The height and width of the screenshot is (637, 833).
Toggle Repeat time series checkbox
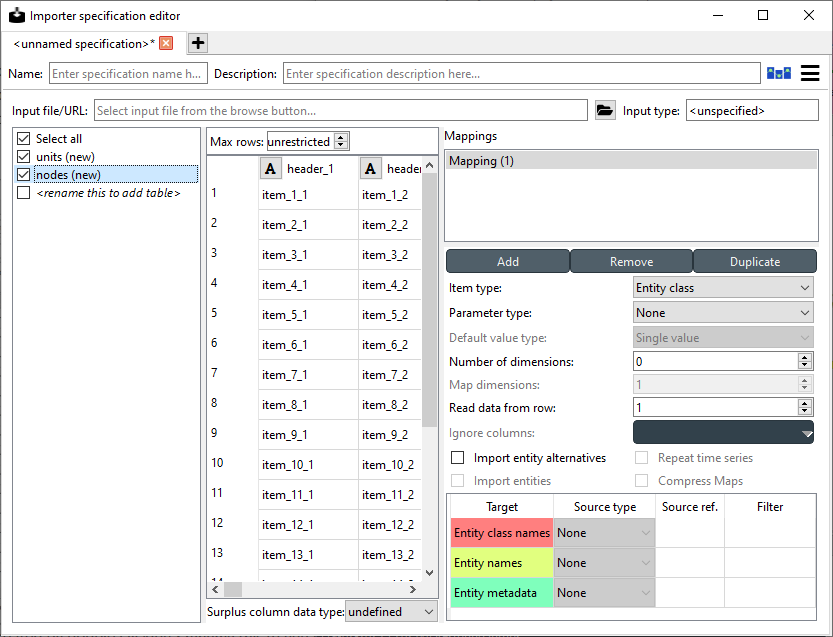642,458
